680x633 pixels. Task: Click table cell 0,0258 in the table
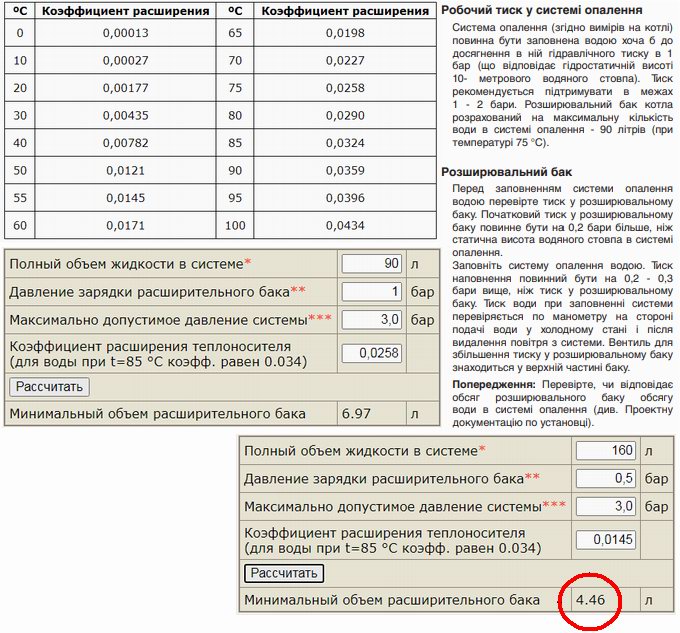345,88
